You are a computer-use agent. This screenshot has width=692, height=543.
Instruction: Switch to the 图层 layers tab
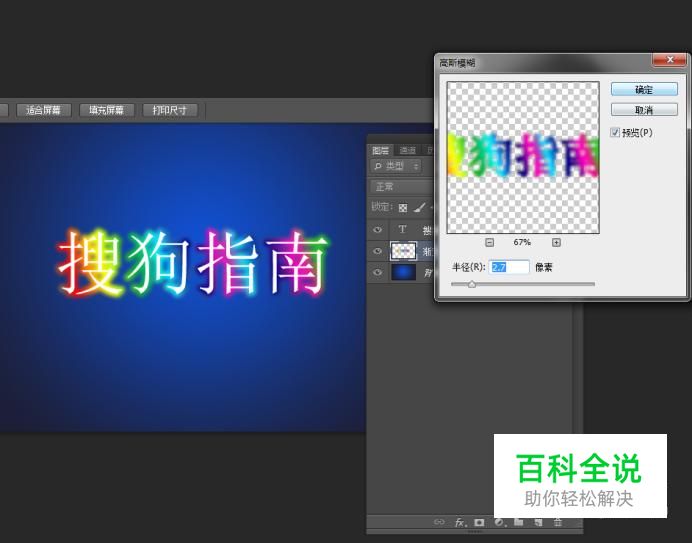380,150
